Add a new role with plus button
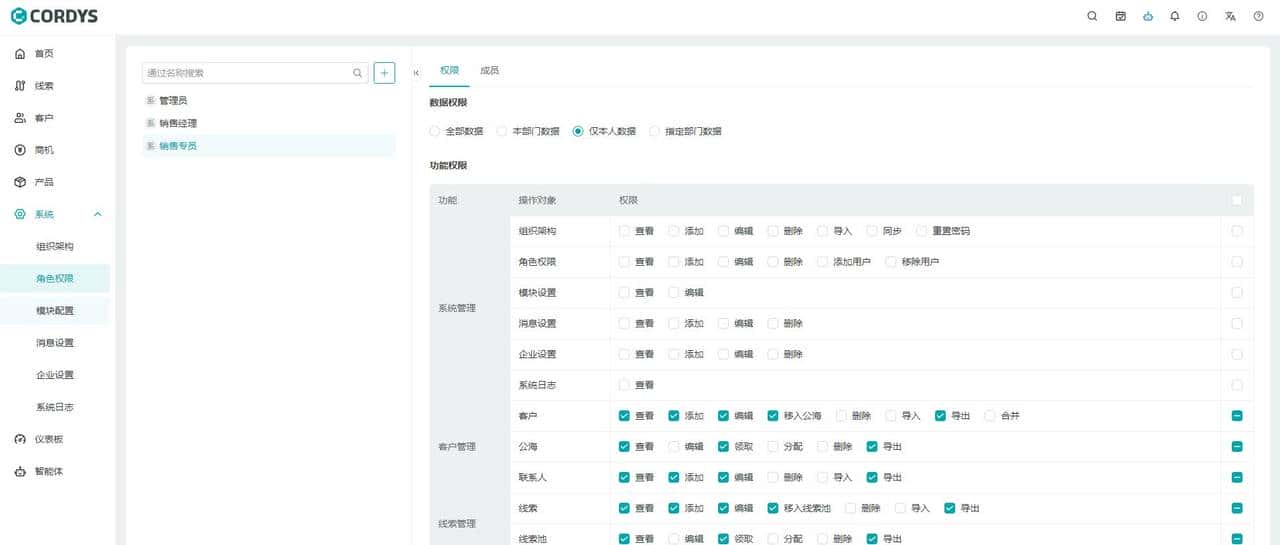The height and width of the screenshot is (545, 1280). [384, 73]
